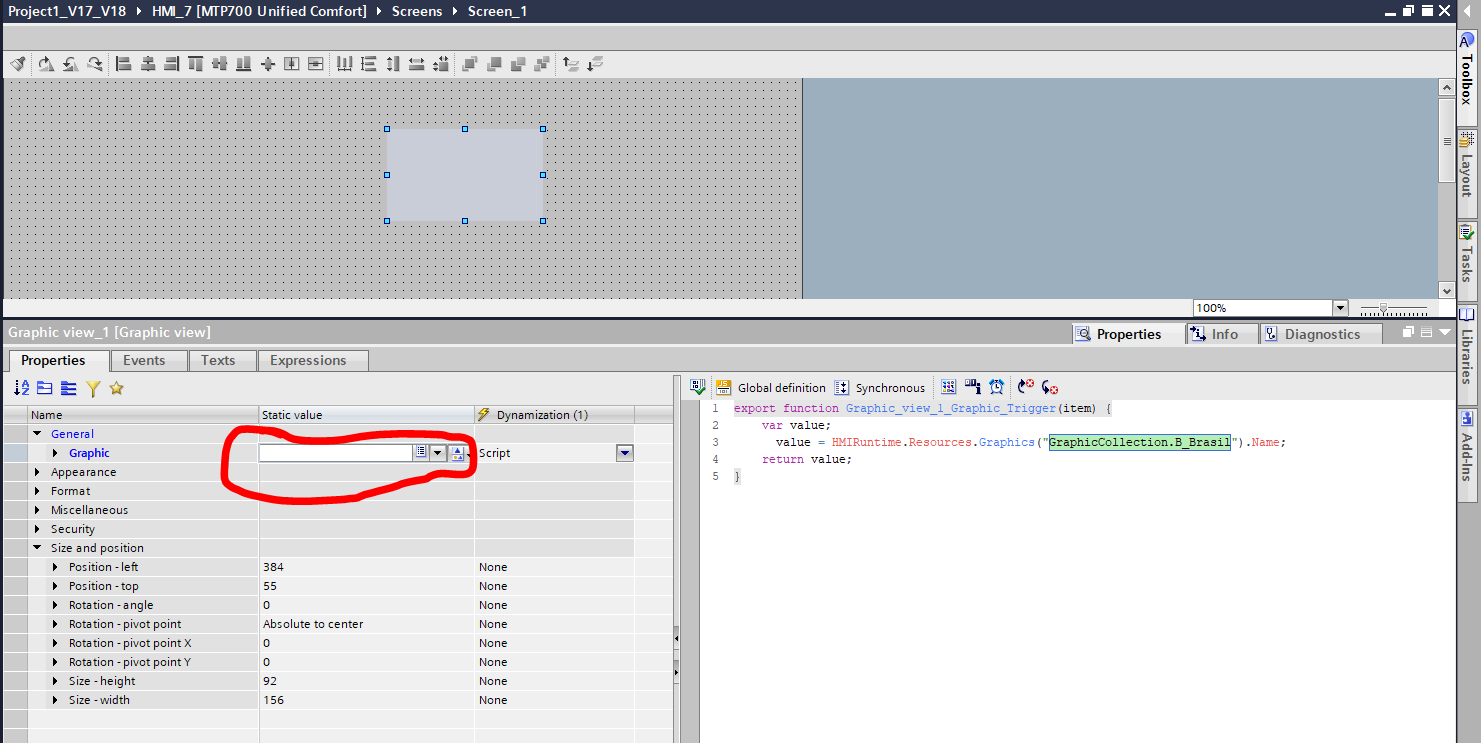Viewport: 1481px width, 743px height.
Task: Click the format painter brush icon
Action: (x=18, y=64)
